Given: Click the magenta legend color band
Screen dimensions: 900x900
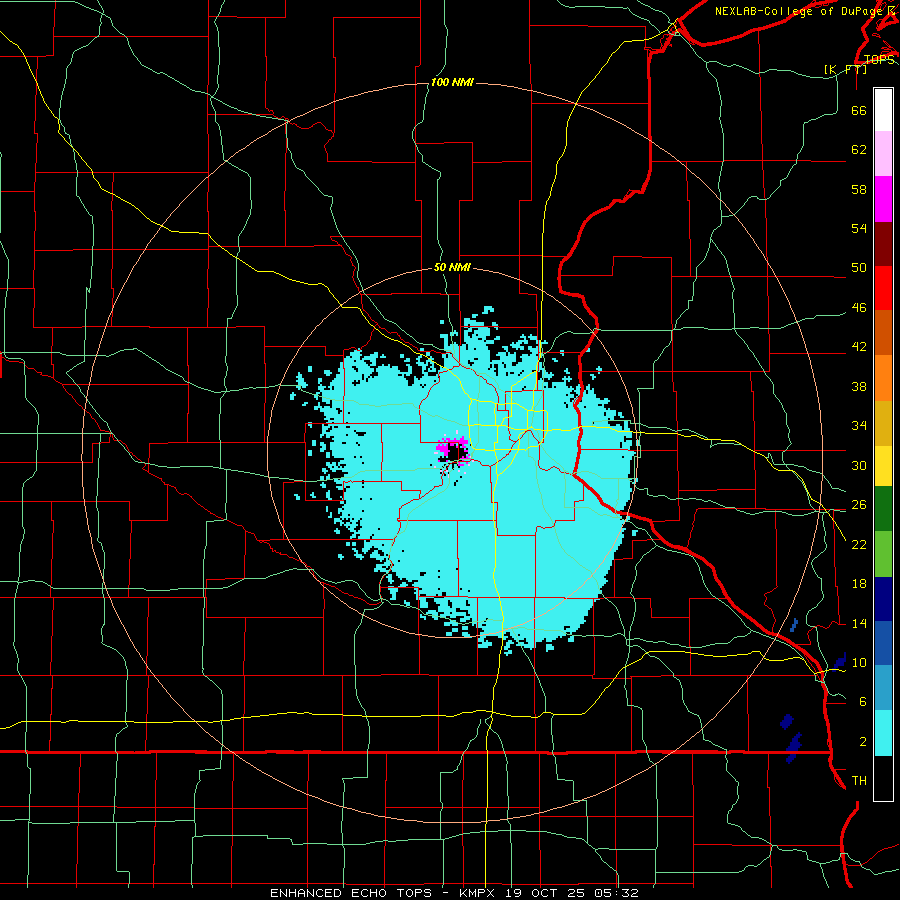Looking at the screenshot, I should click(883, 199).
